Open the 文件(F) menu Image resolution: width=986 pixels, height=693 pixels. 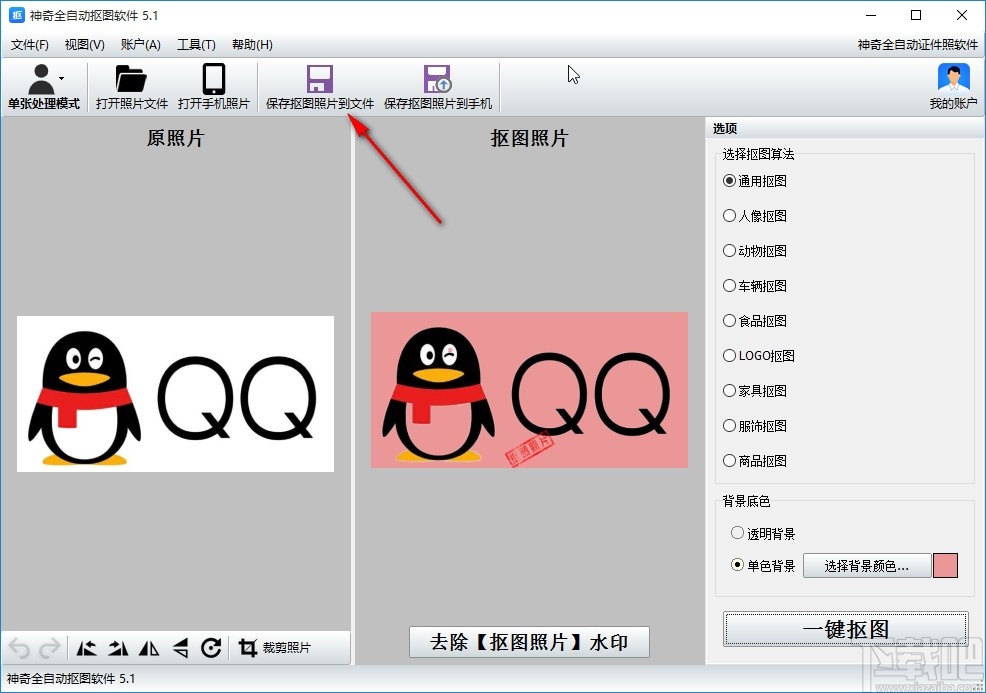pyautogui.click(x=30, y=45)
